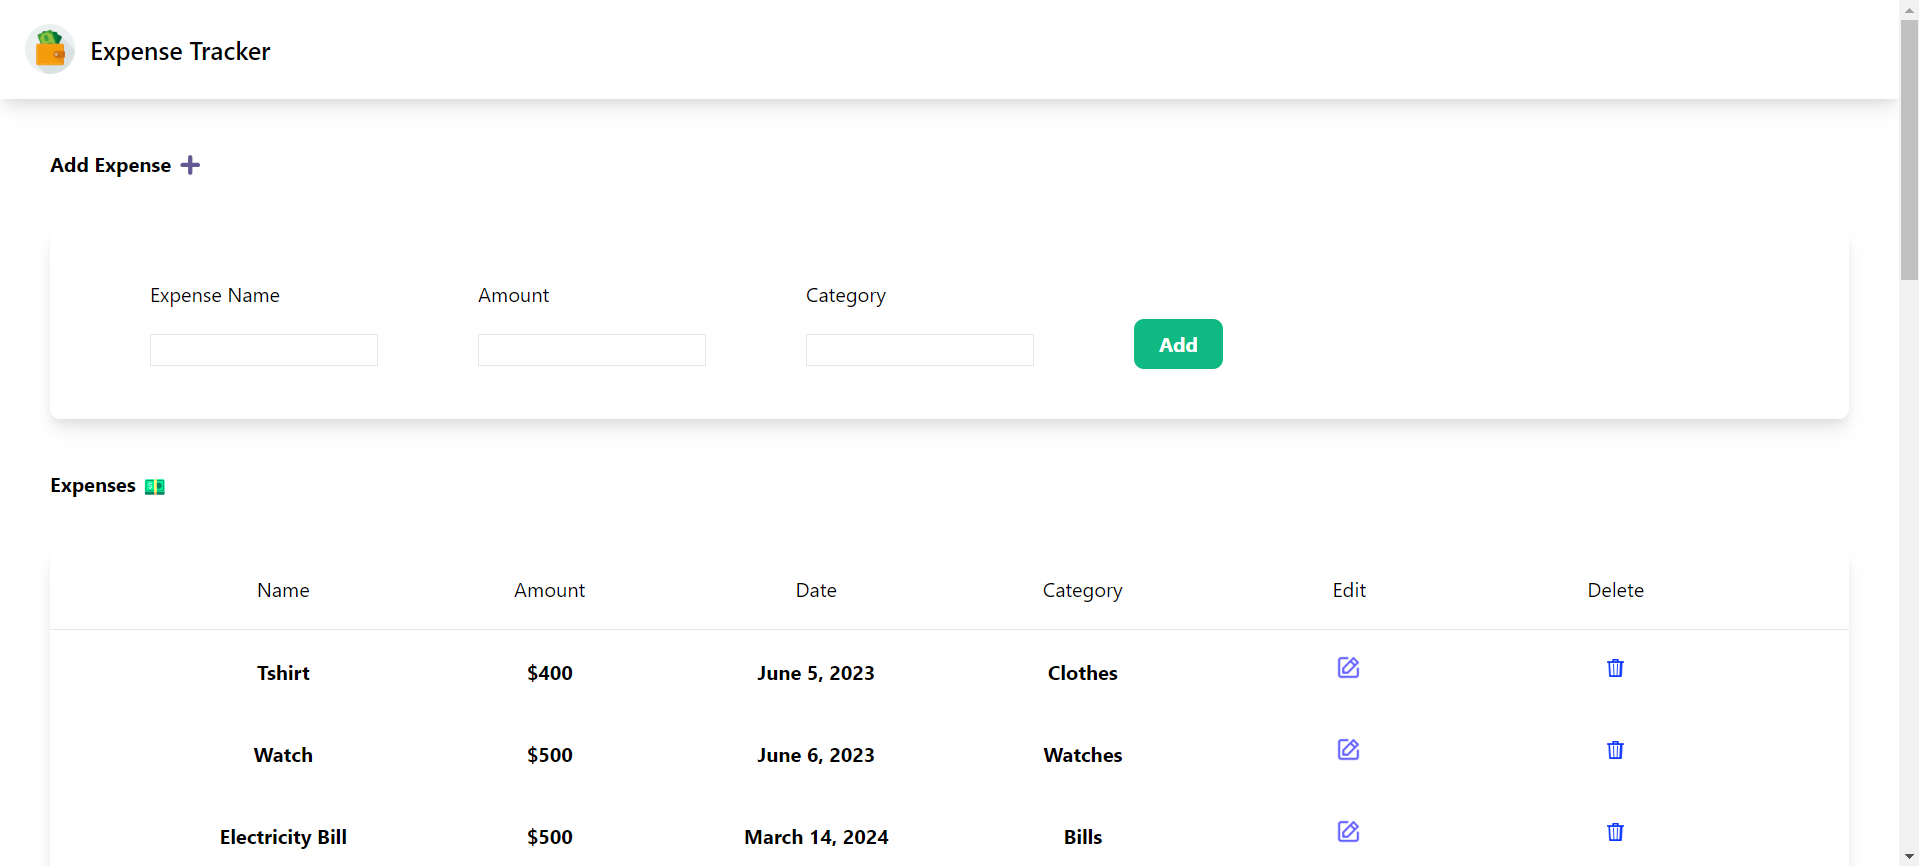Click the money icon next to Expenses
This screenshot has width=1919, height=866.
(155, 487)
